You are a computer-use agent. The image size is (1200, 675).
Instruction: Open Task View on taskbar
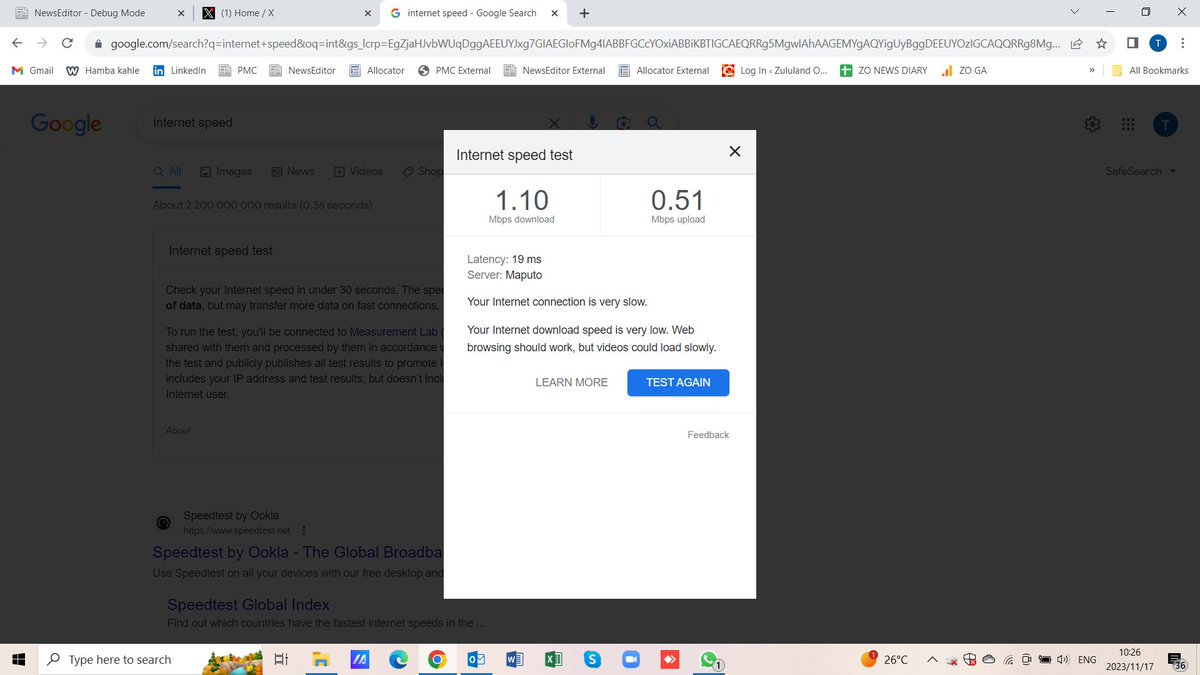(x=281, y=659)
